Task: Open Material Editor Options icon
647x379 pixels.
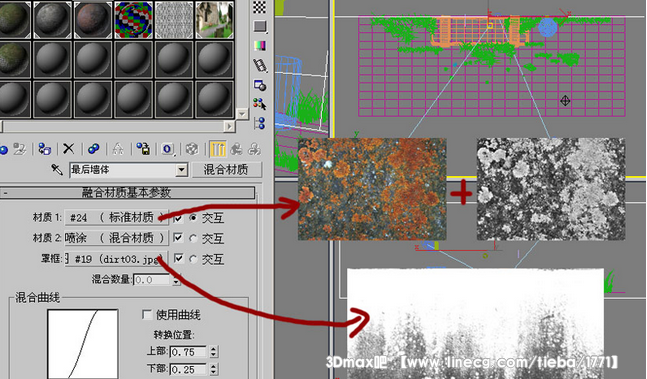Action: coord(260,85)
